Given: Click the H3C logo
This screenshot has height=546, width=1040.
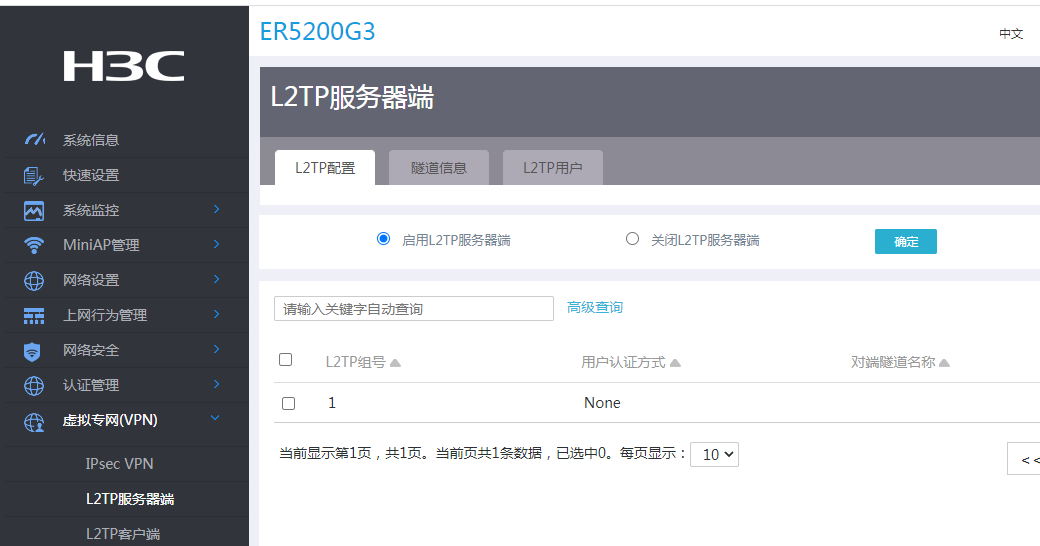Looking at the screenshot, I should 124,66.
